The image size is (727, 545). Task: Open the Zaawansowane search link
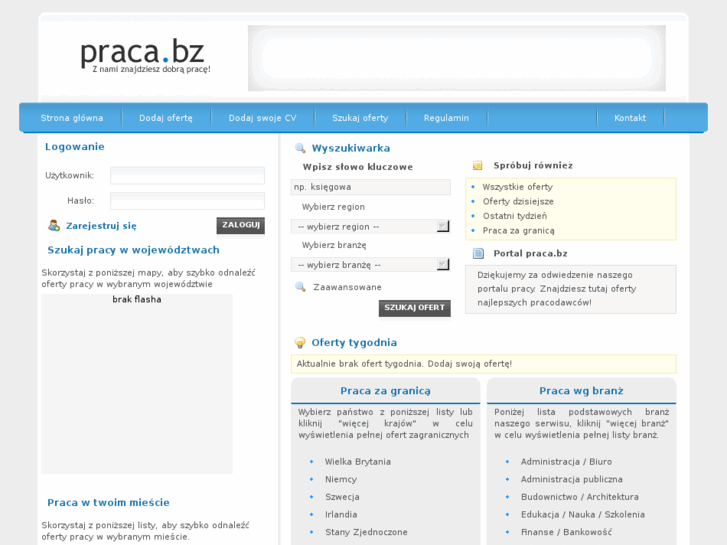point(347,287)
